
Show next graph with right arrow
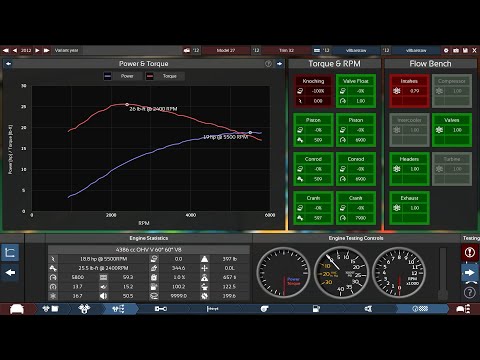(279, 63)
